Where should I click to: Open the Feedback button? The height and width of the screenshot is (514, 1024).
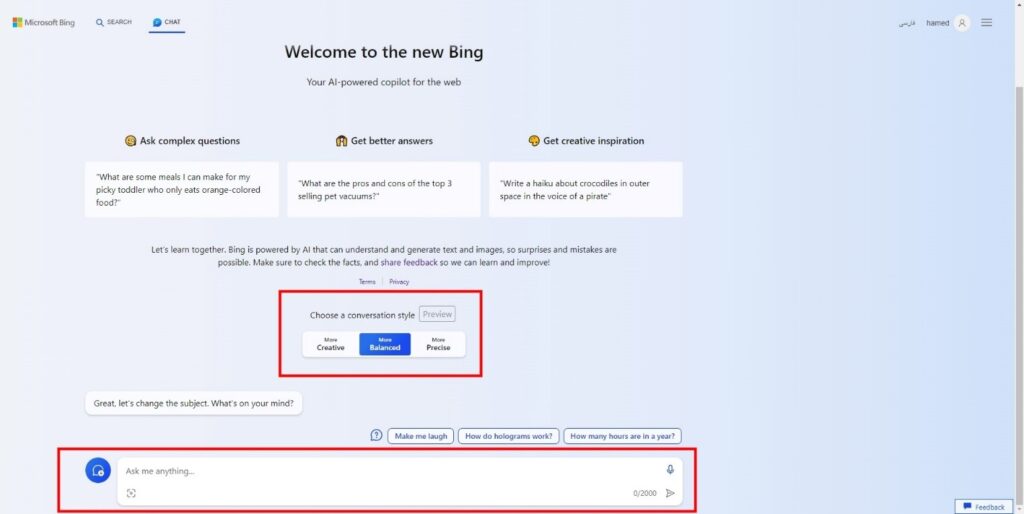coord(984,507)
